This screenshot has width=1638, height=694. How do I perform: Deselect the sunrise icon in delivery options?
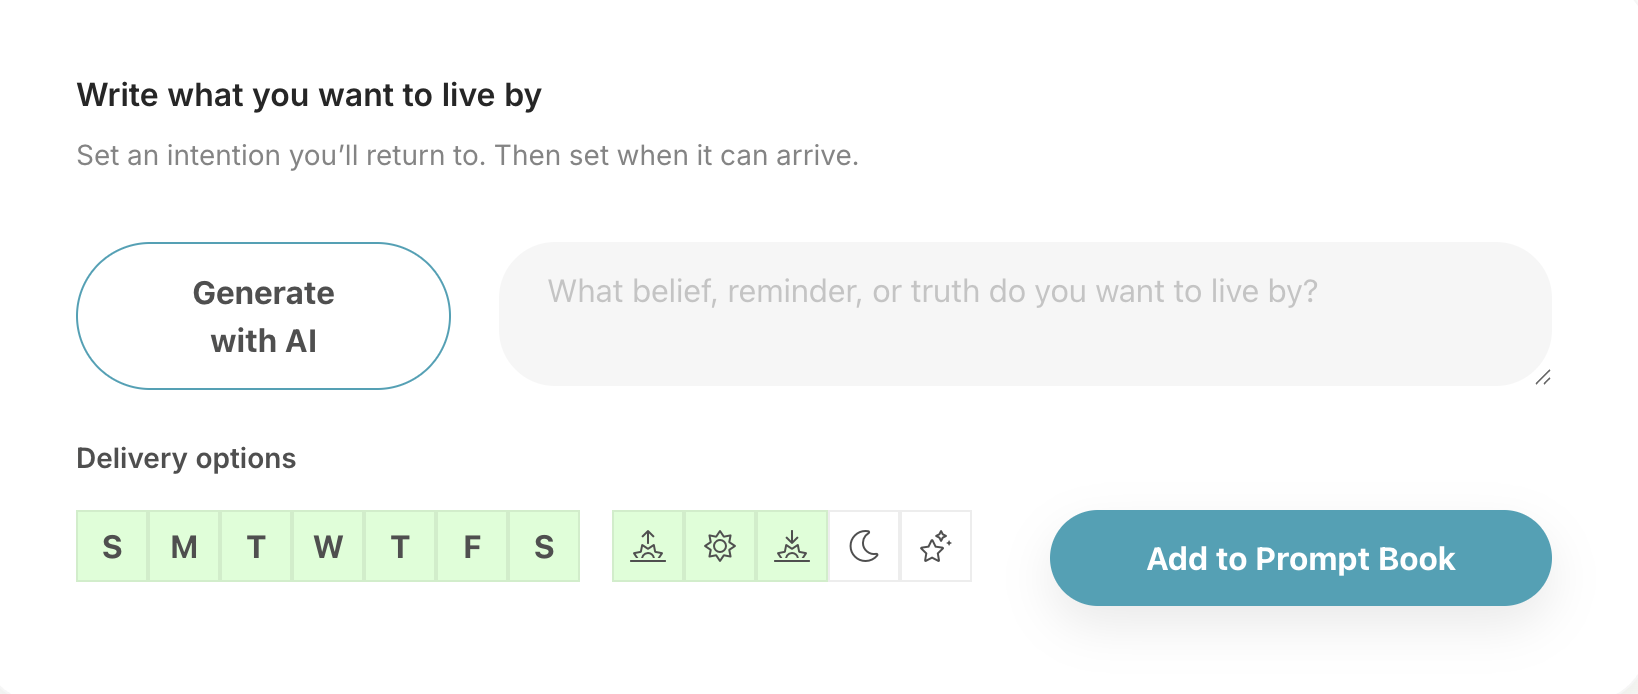[x=649, y=546]
